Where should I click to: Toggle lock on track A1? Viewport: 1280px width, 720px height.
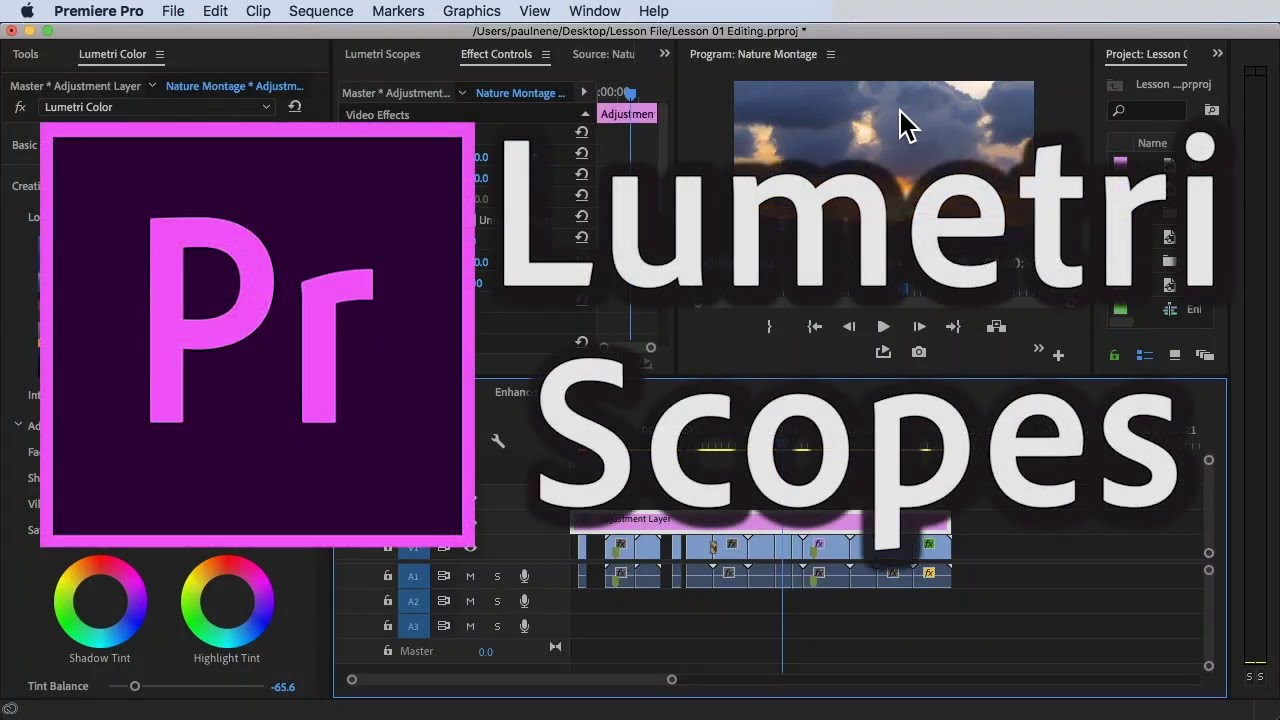click(388, 576)
